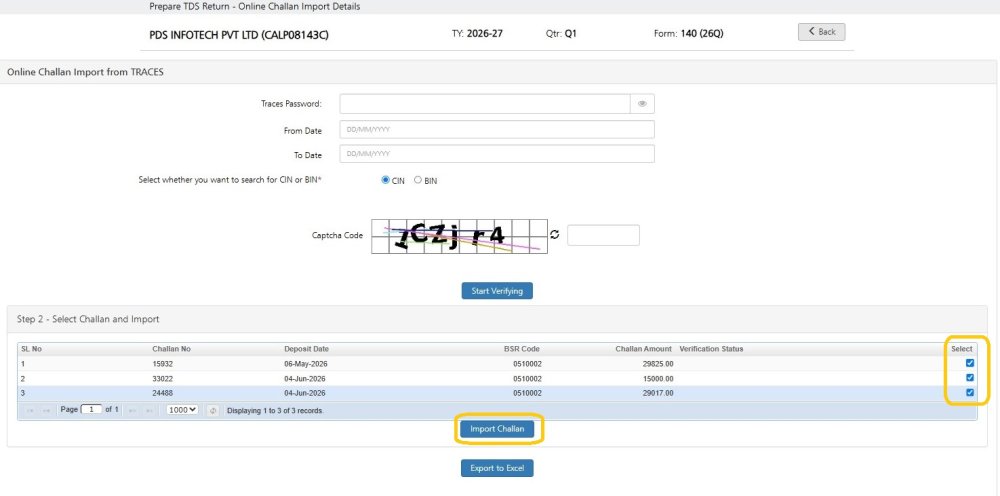Go to last page of challan grid
Image resolution: width=1000 pixels, height=496 pixels.
point(149,410)
